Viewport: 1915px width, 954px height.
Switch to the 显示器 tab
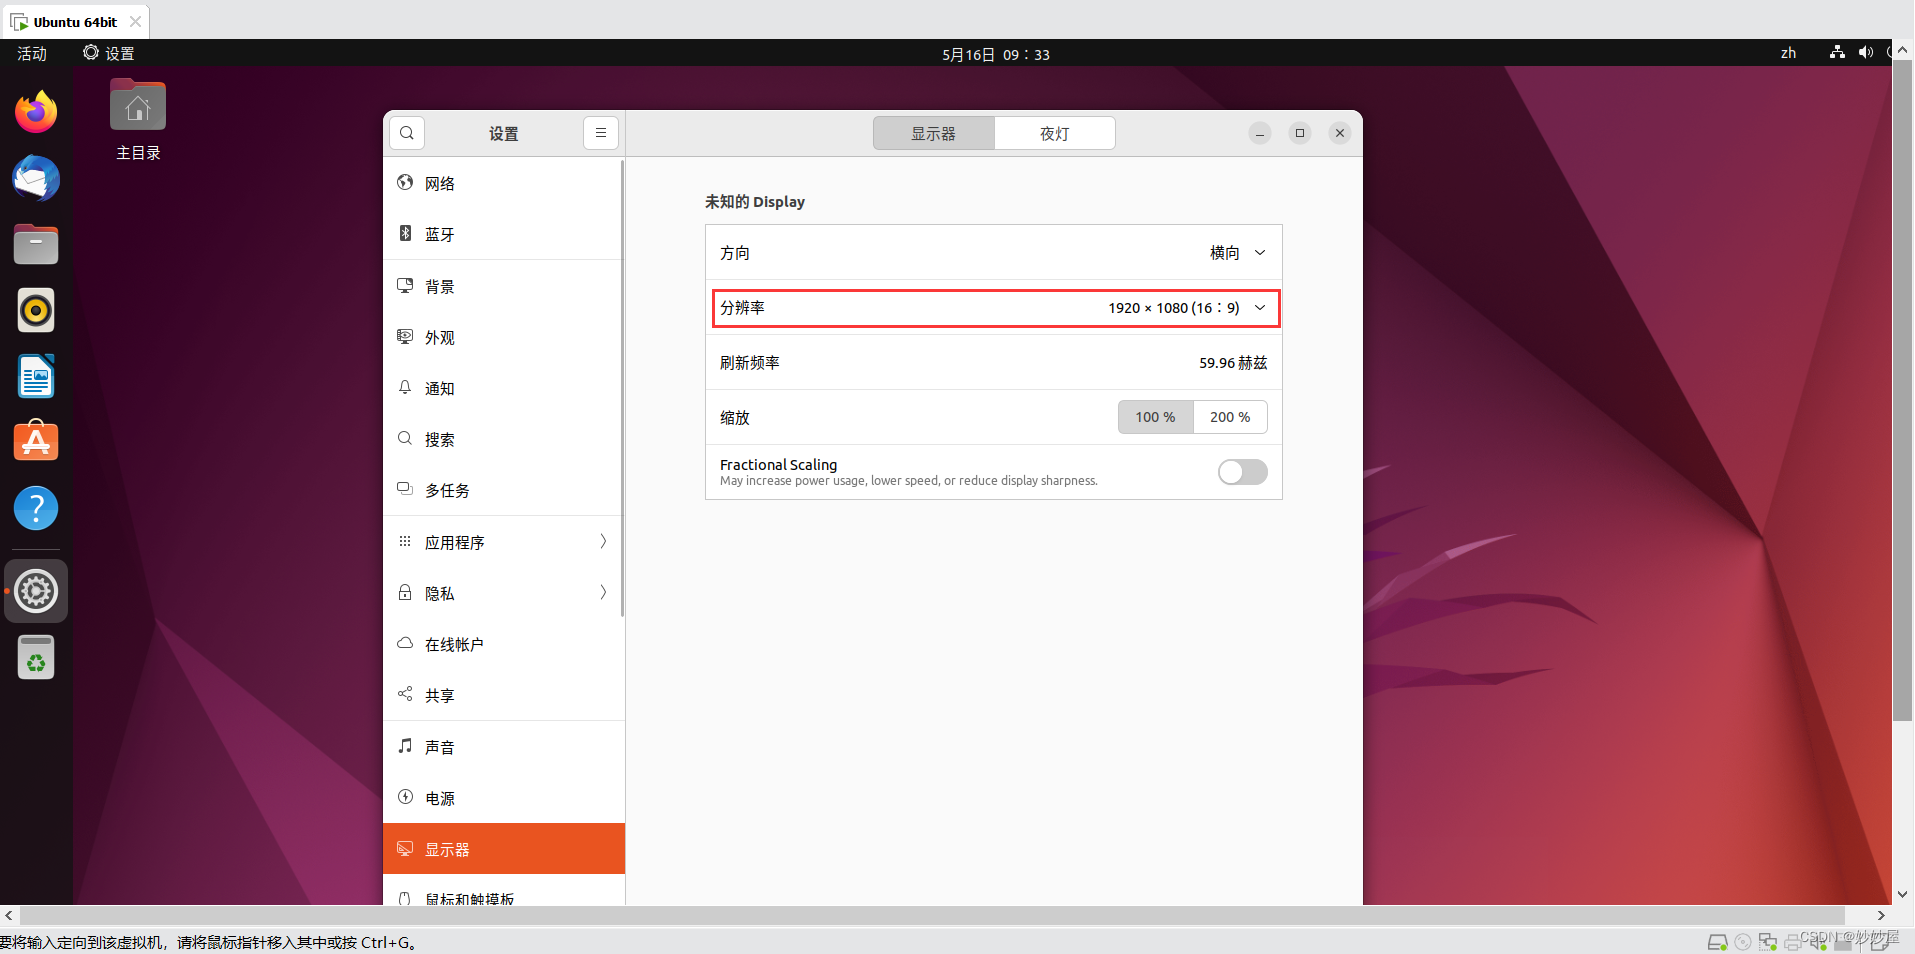pyautogui.click(x=933, y=133)
